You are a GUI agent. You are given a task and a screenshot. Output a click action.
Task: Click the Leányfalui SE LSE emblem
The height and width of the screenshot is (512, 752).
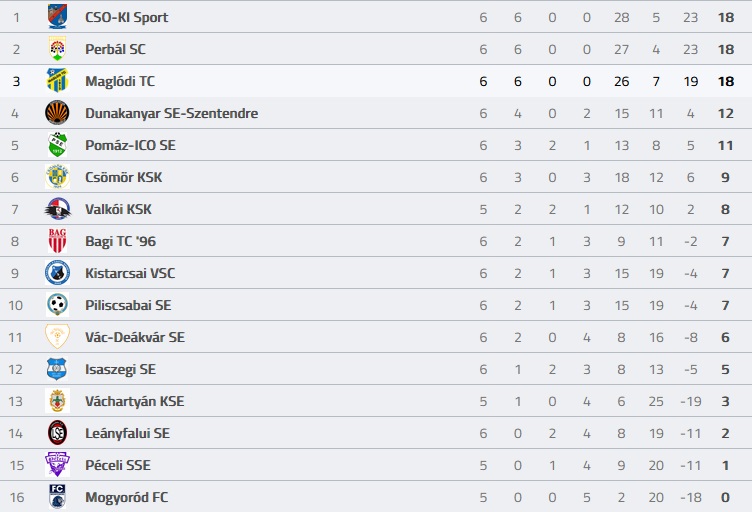57,433
